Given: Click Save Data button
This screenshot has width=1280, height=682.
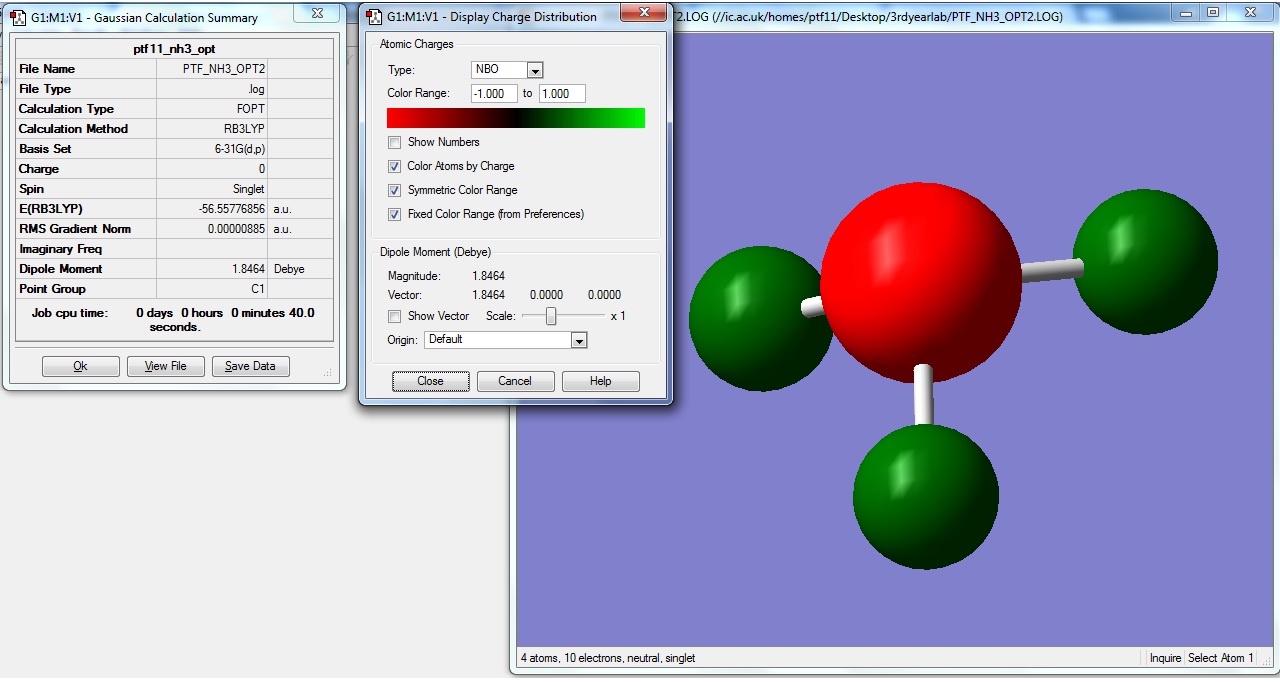Looking at the screenshot, I should click(250, 366).
